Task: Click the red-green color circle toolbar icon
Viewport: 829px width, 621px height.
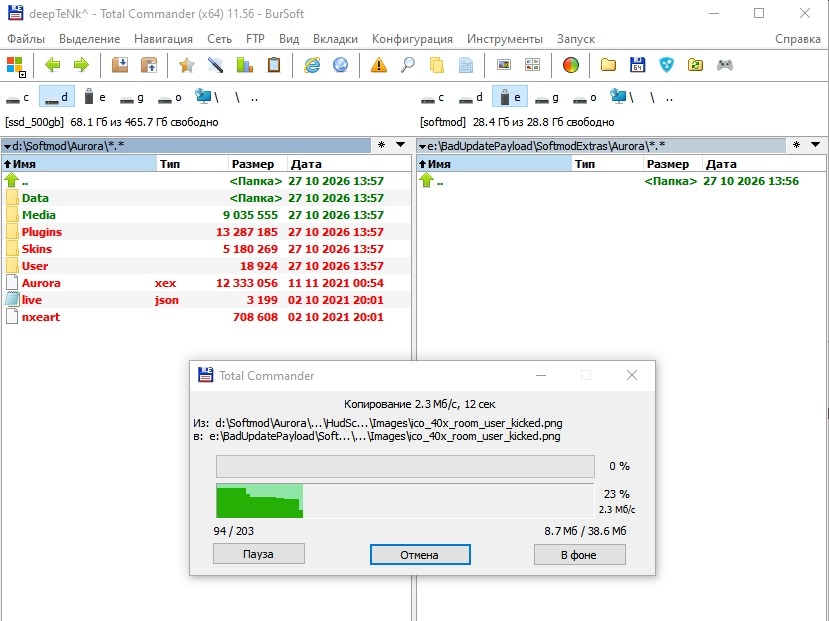Action: 570,65
